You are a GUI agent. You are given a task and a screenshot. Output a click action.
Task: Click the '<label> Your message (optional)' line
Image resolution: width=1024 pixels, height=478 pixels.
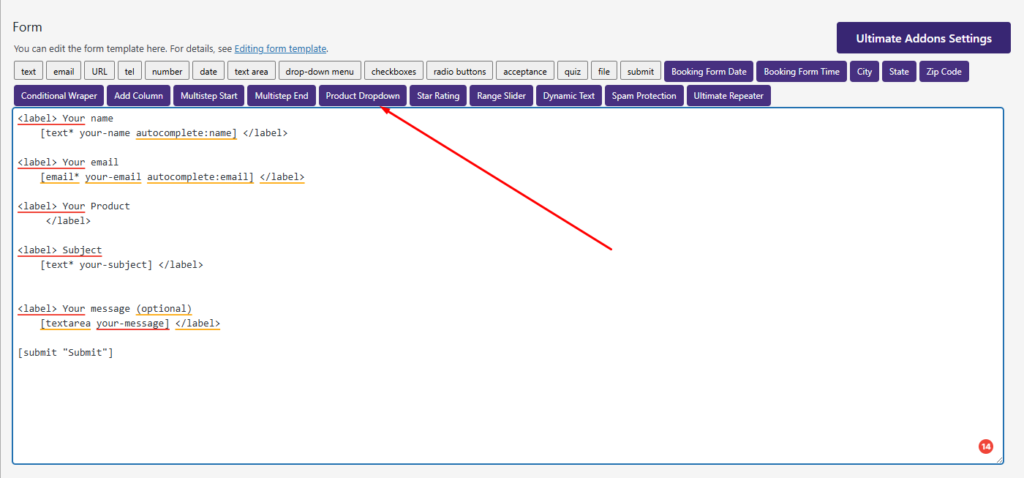(x=104, y=308)
